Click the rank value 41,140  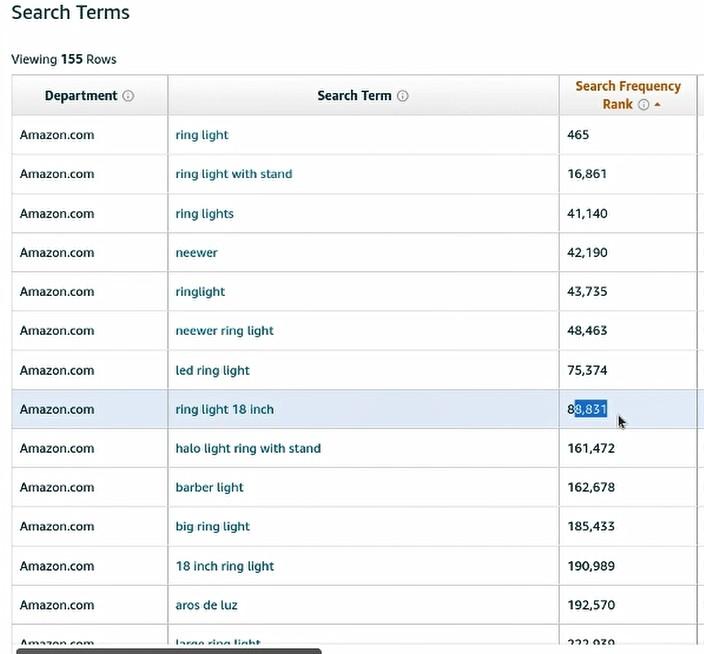point(587,213)
